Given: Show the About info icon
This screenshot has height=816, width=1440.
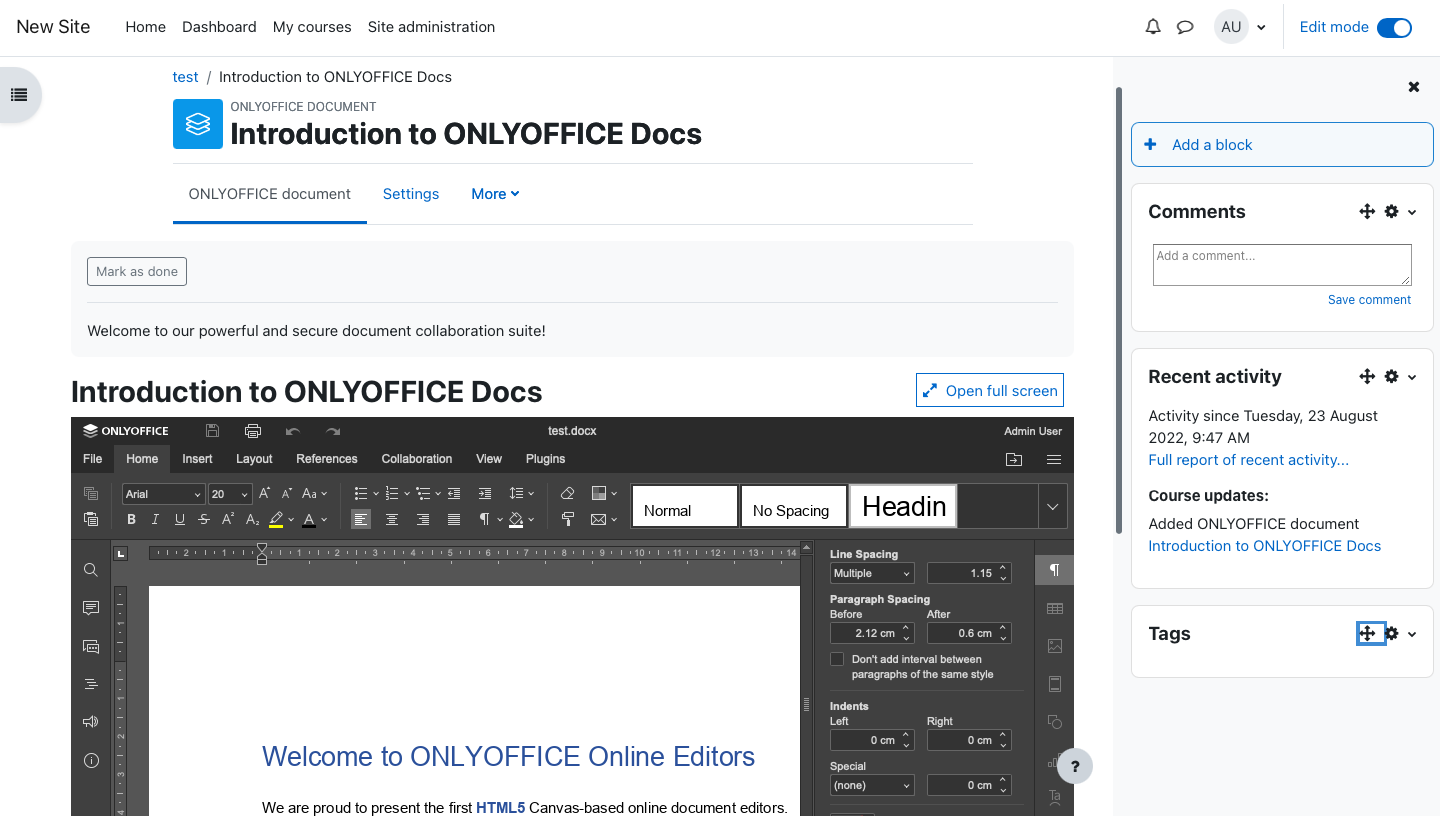Looking at the screenshot, I should (x=91, y=760).
